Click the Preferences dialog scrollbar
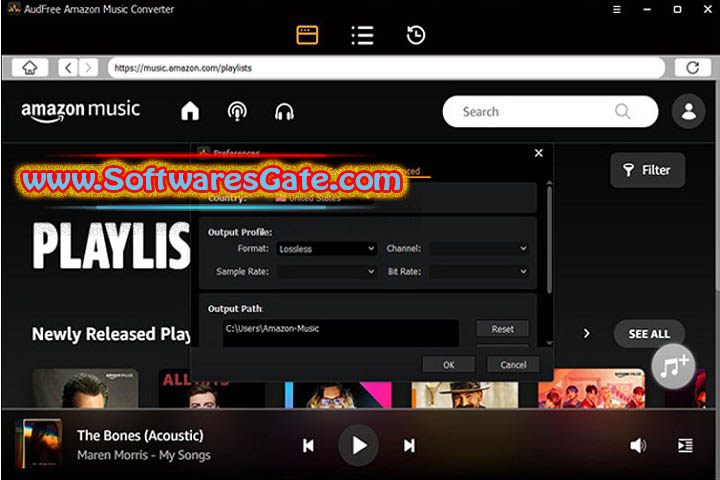 click(549, 239)
